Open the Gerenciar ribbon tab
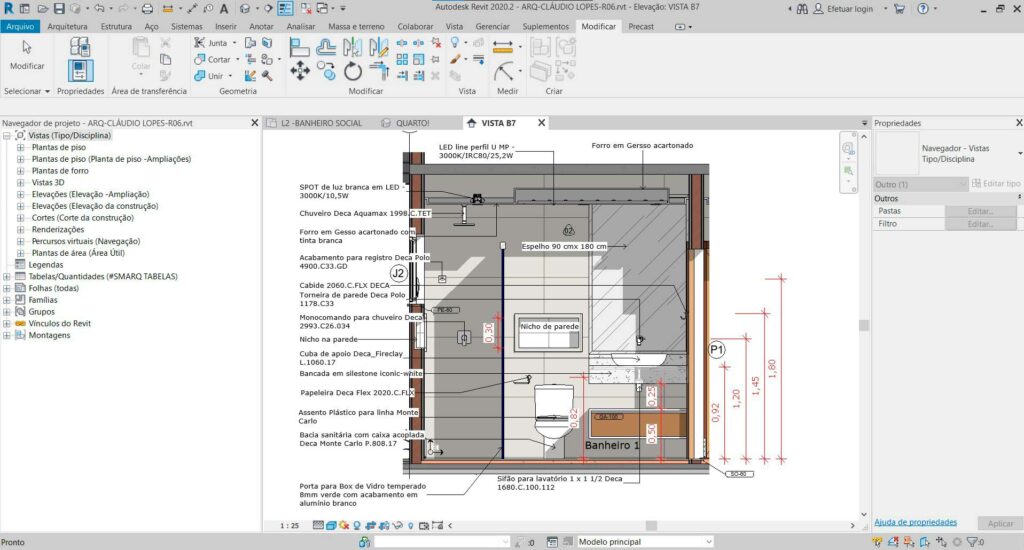The width and height of the screenshot is (1024, 550). [492, 26]
